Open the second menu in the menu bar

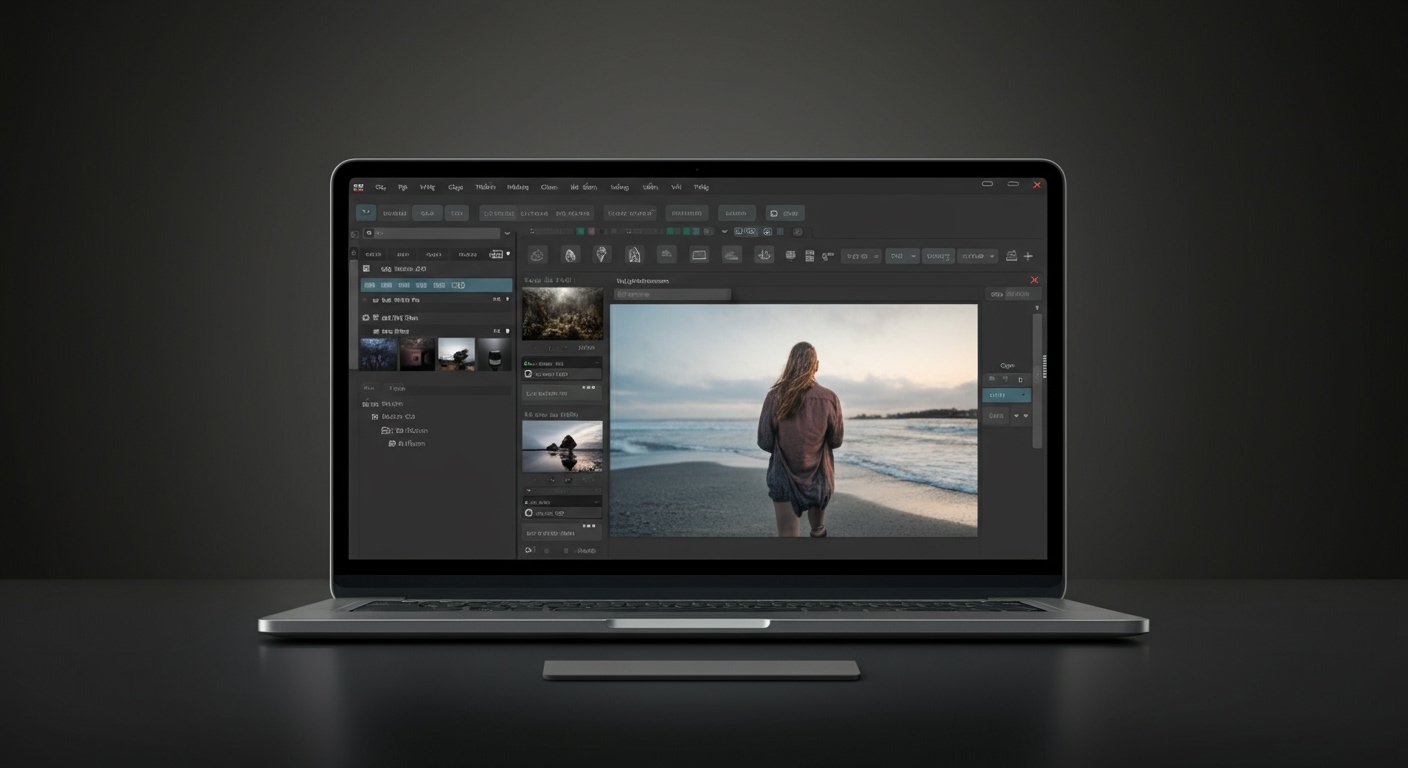(x=401, y=187)
